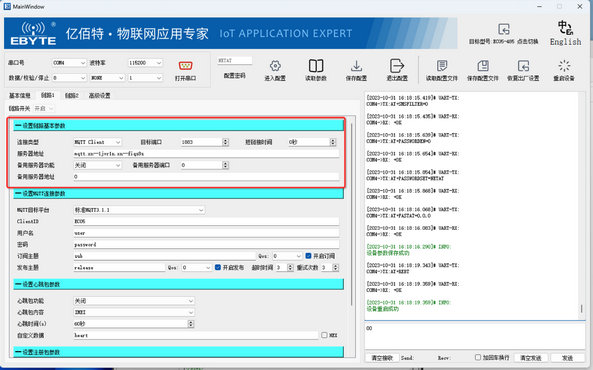Collapse the 设置链路基本参数 section

178,126
